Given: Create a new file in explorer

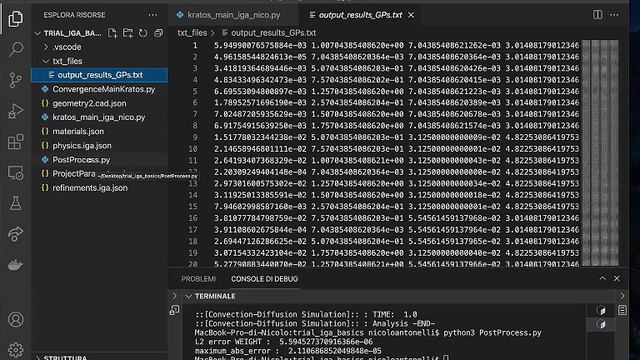Looking at the screenshot, I should coord(112,33).
